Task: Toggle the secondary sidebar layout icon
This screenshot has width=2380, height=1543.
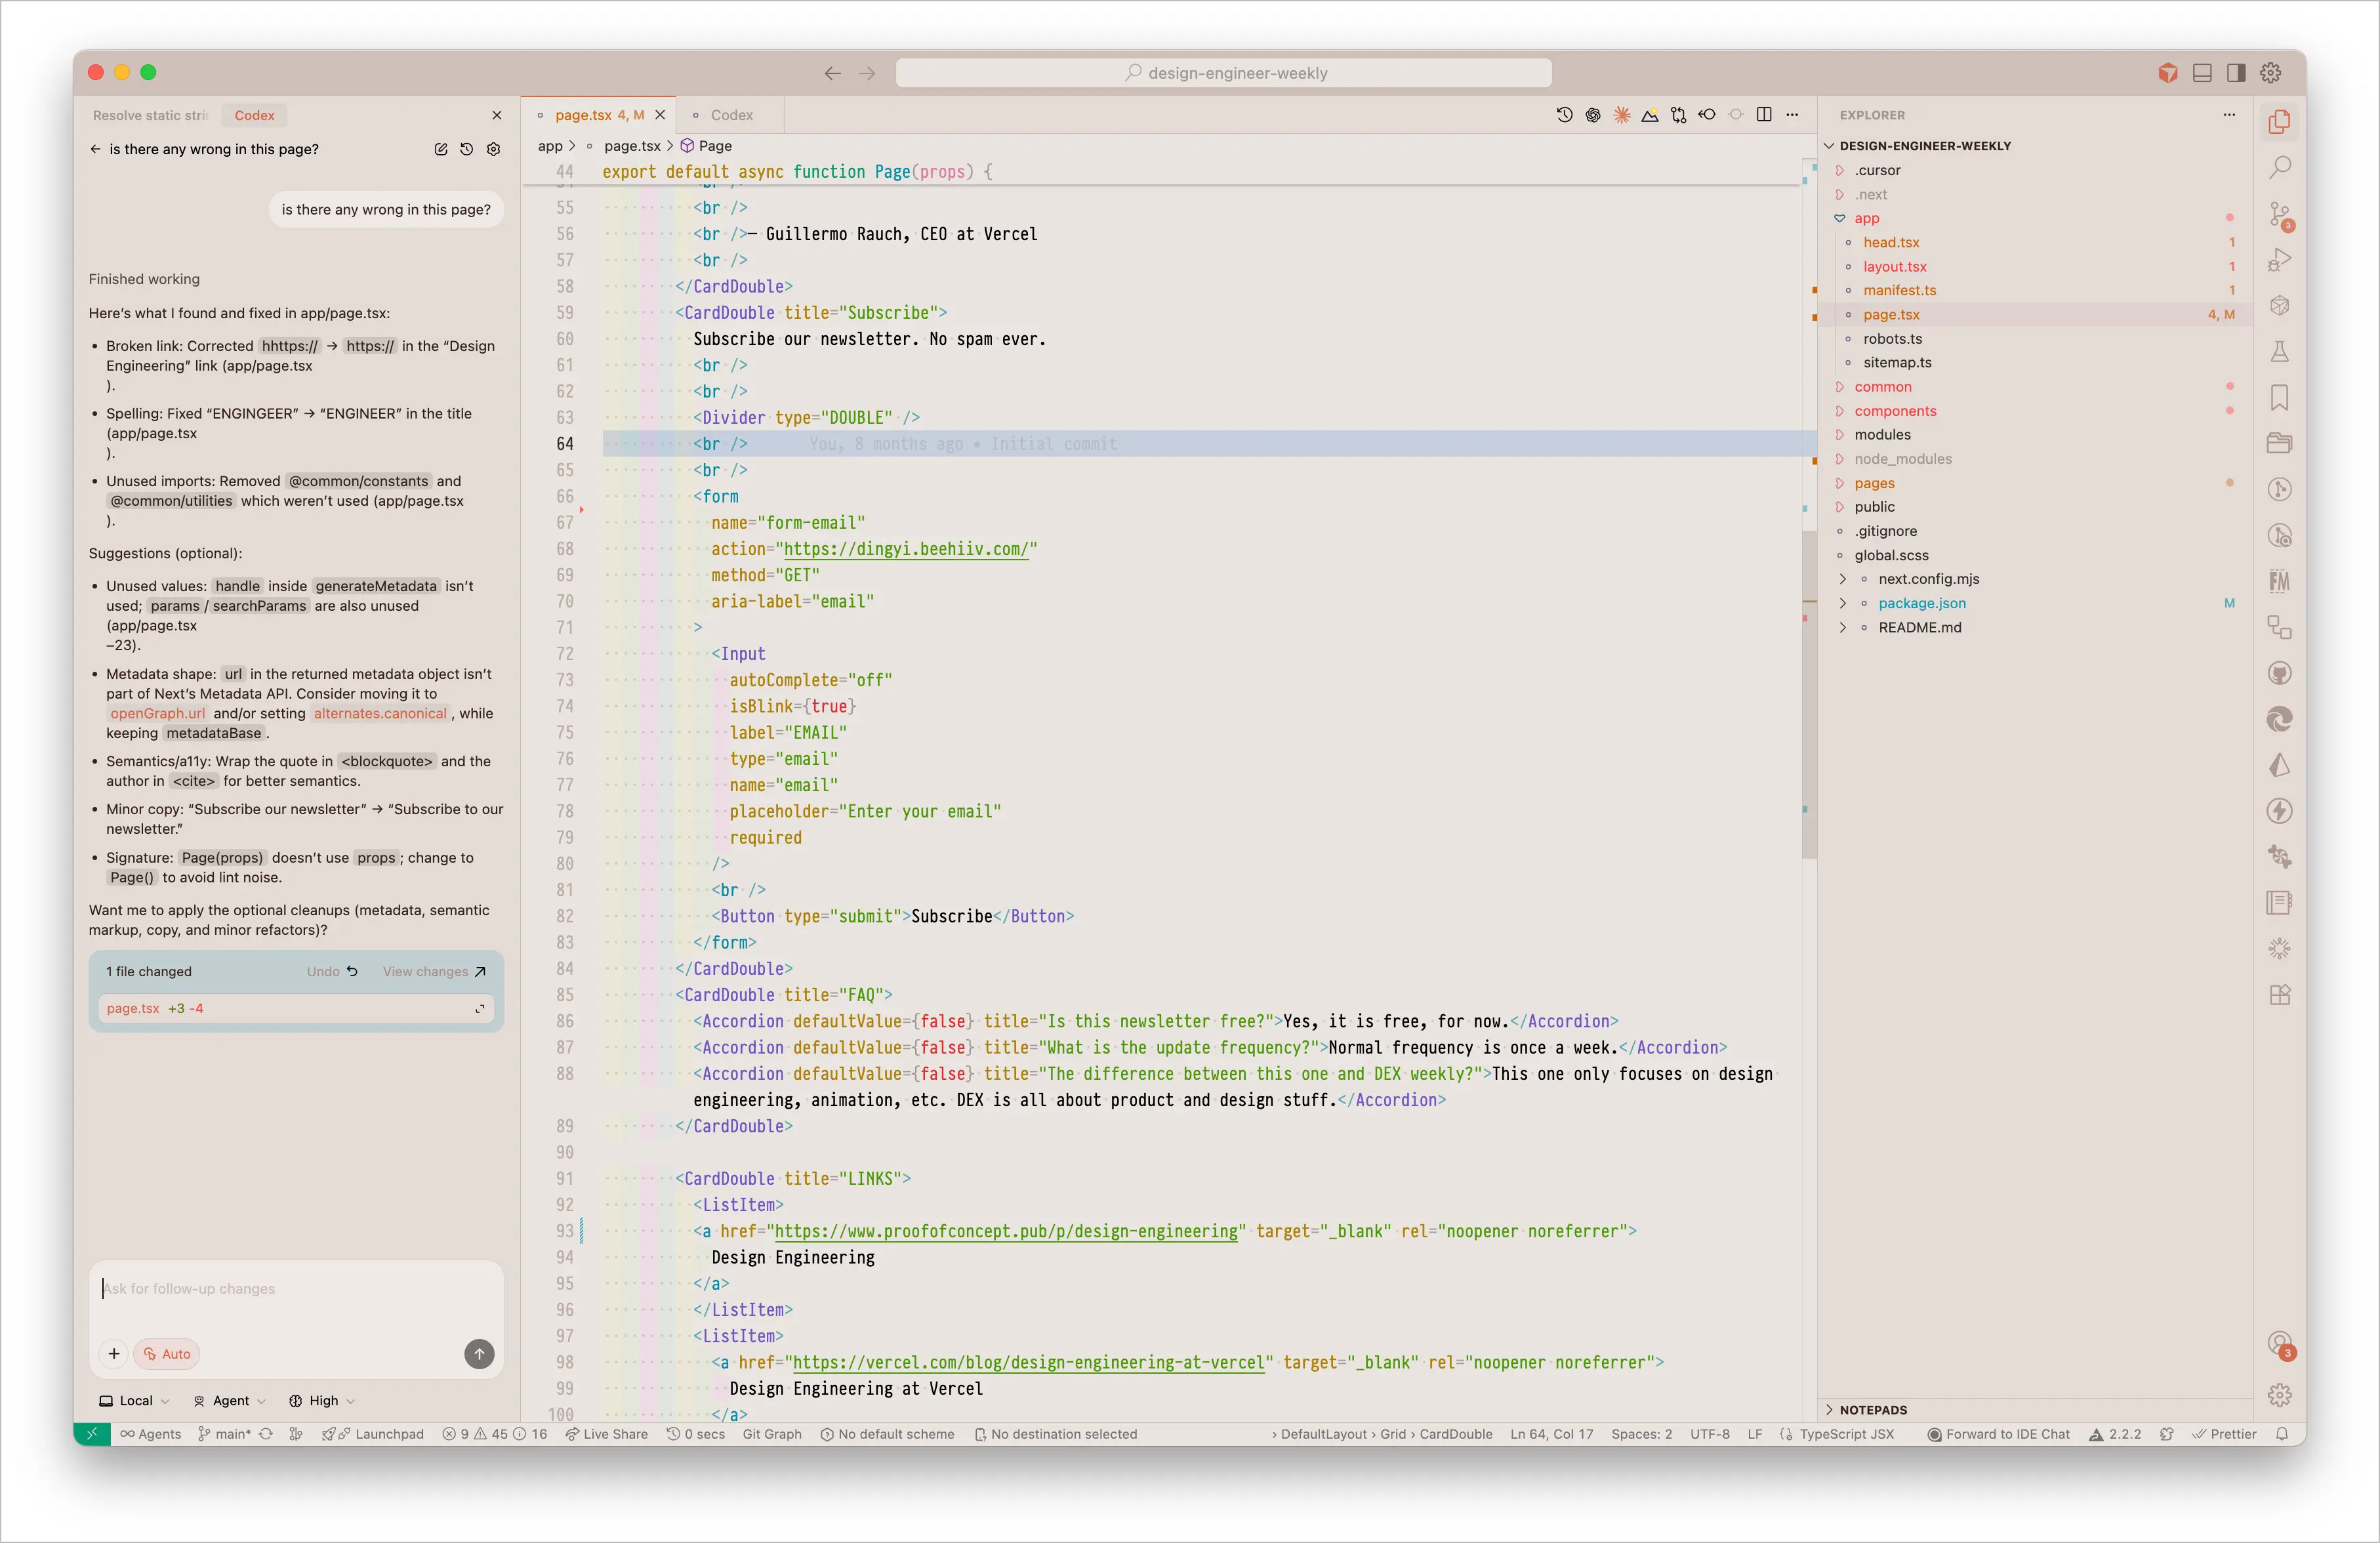Action: pyautogui.click(x=2236, y=73)
